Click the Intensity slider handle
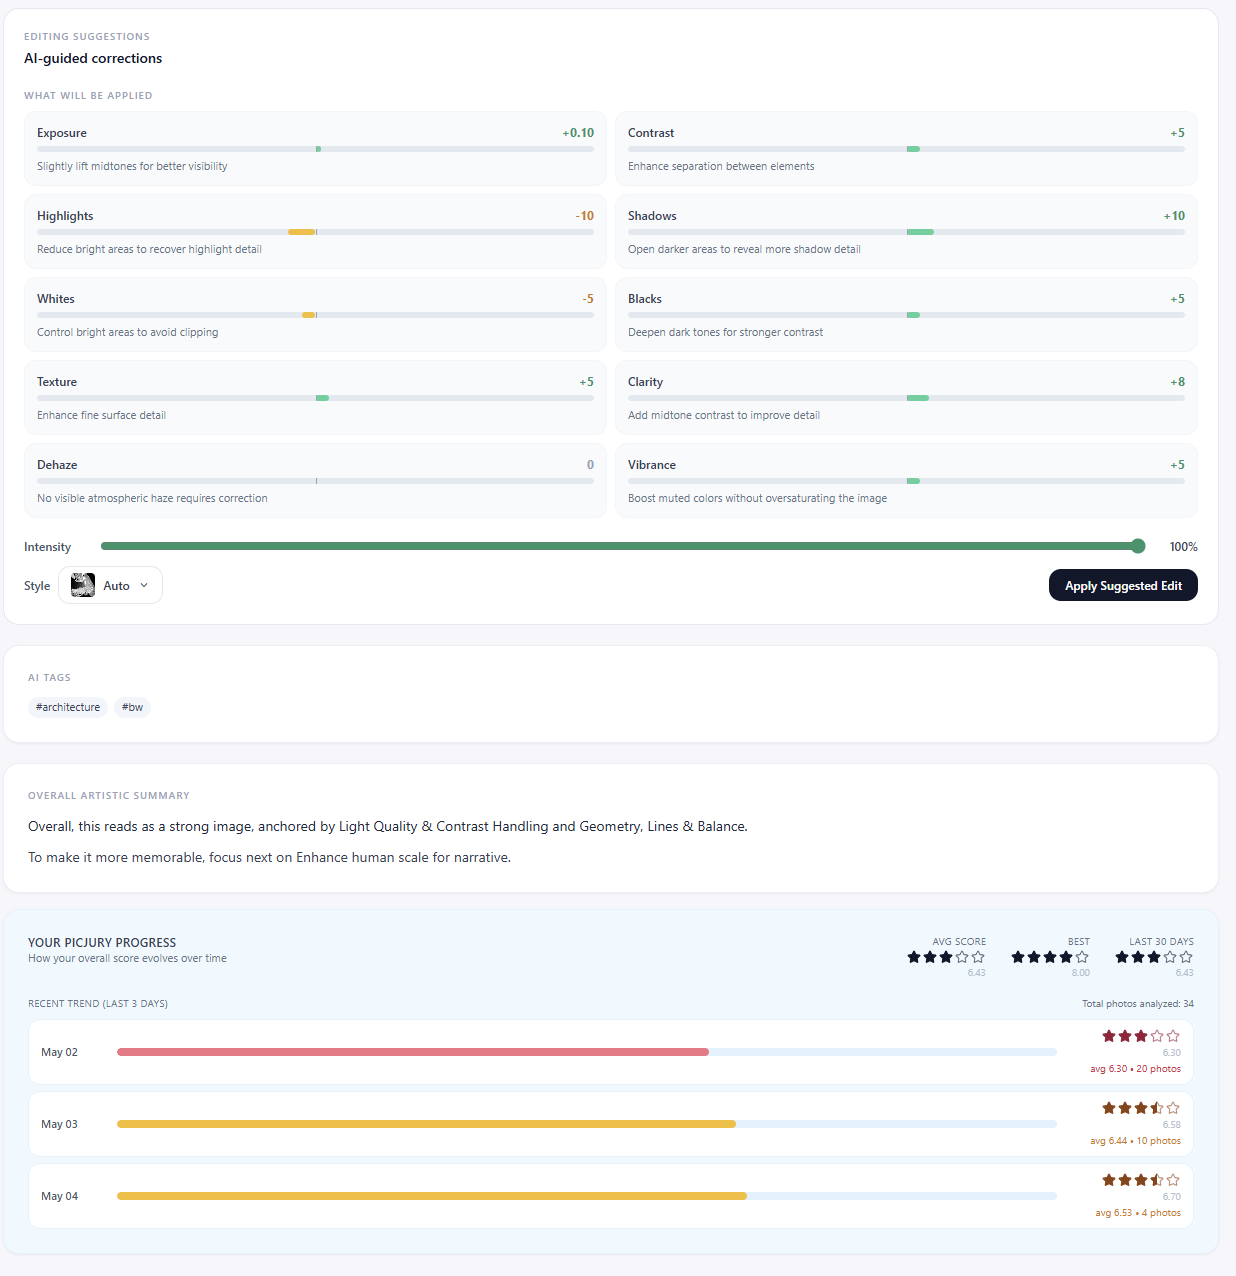 pyautogui.click(x=1138, y=546)
